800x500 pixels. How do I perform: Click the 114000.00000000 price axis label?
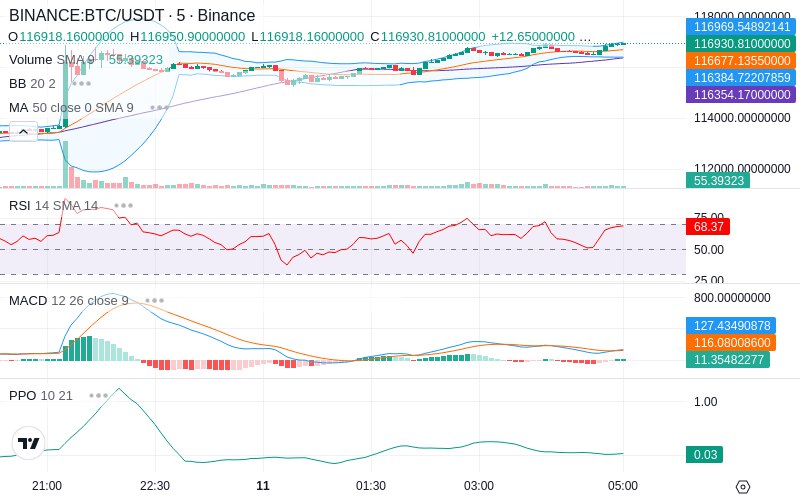click(x=742, y=118)
